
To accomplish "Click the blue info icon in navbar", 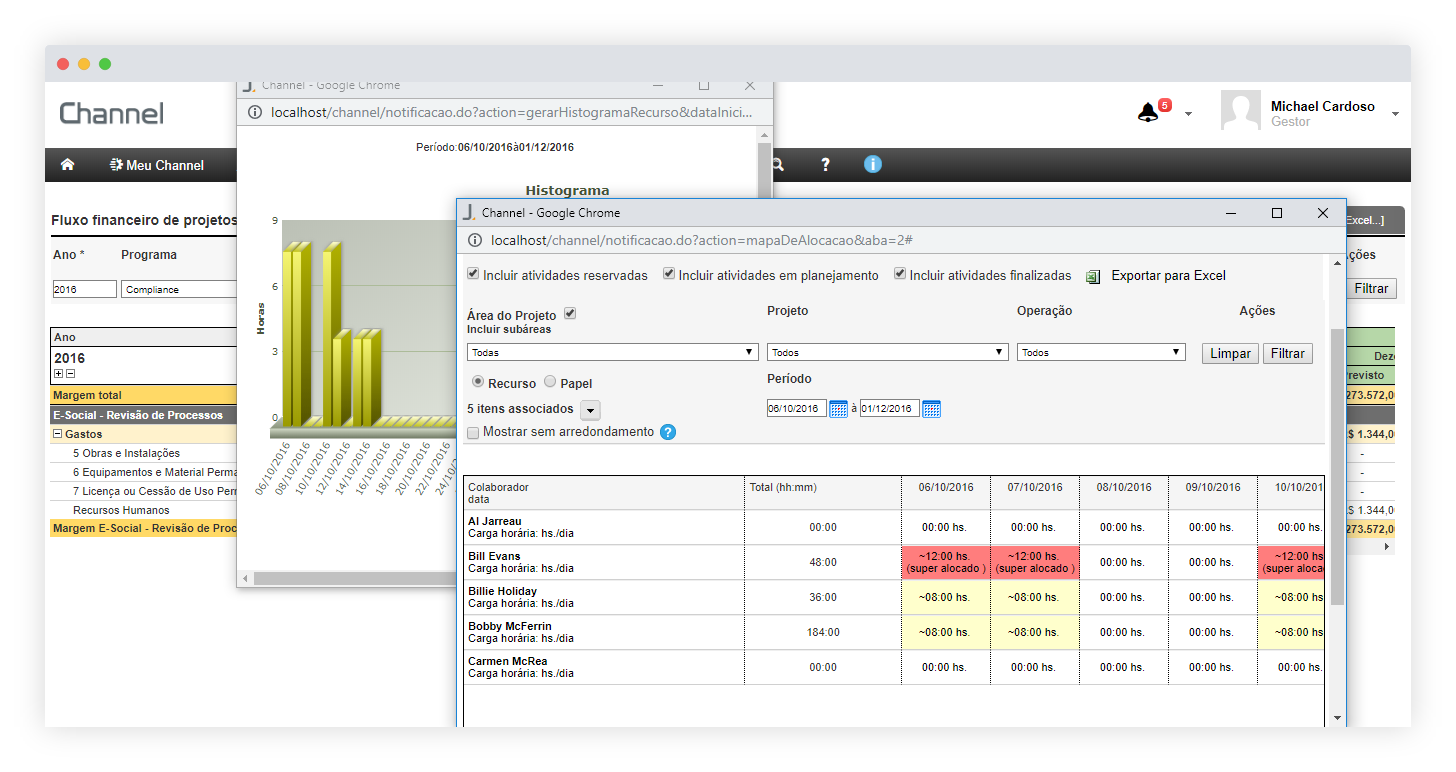I will (872, 165).
